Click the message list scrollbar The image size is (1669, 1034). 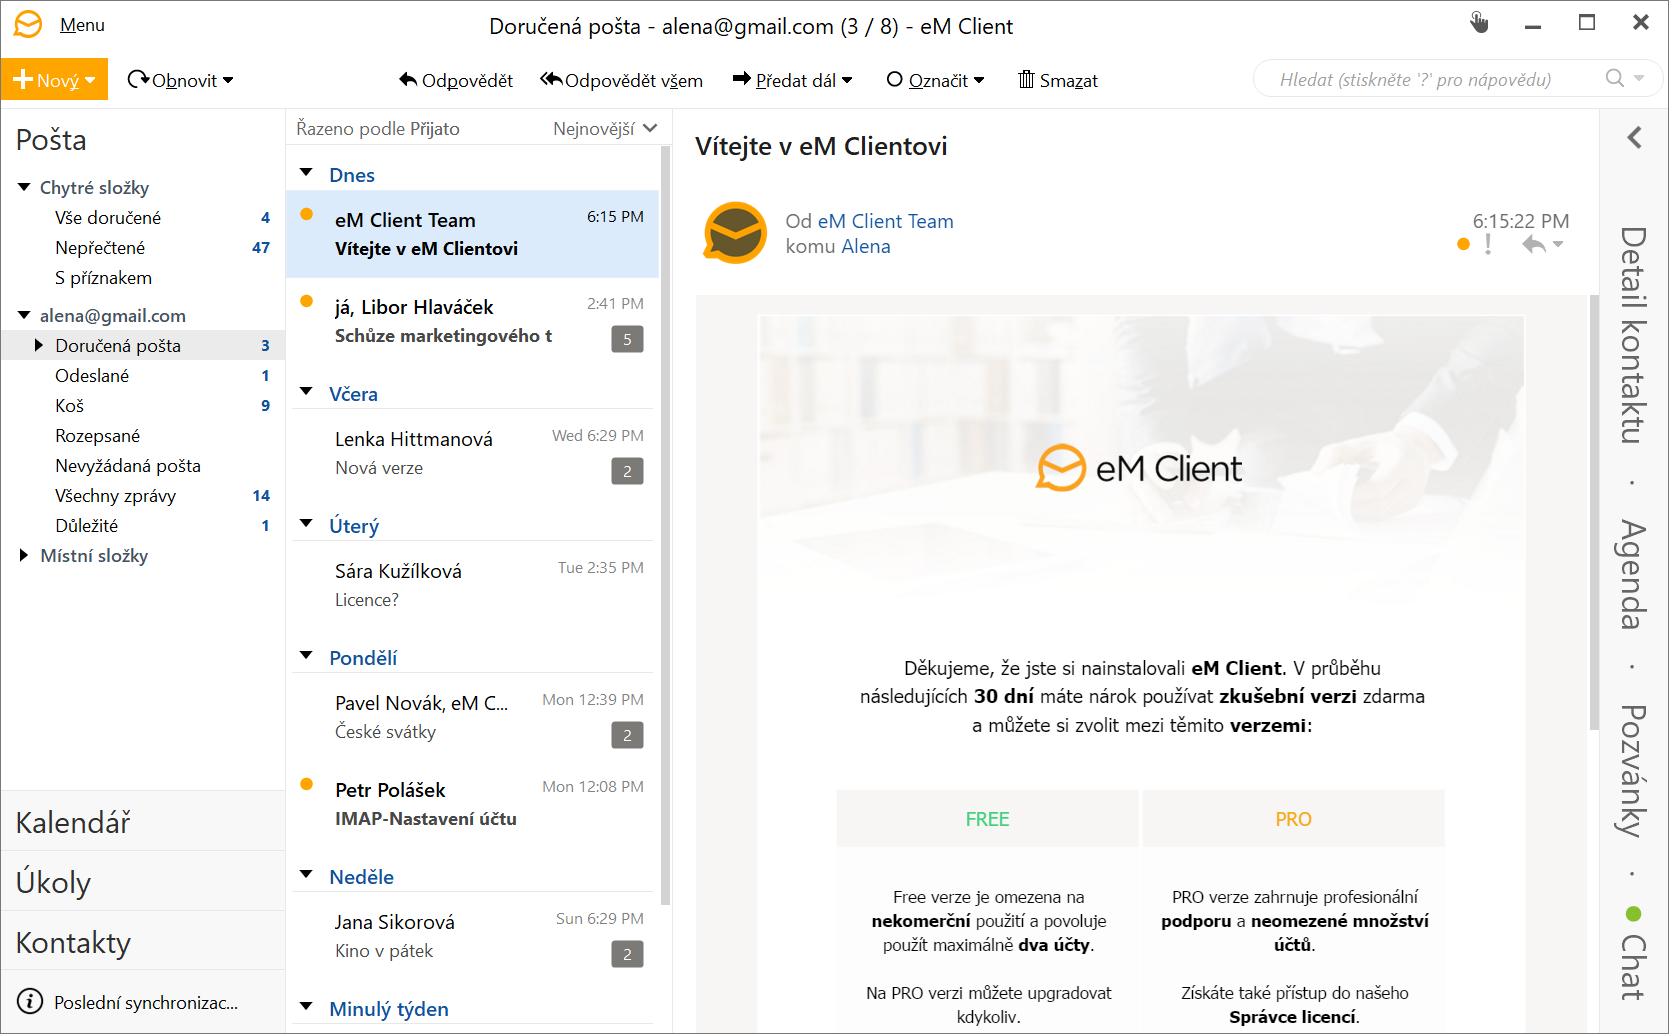(666, 526)
